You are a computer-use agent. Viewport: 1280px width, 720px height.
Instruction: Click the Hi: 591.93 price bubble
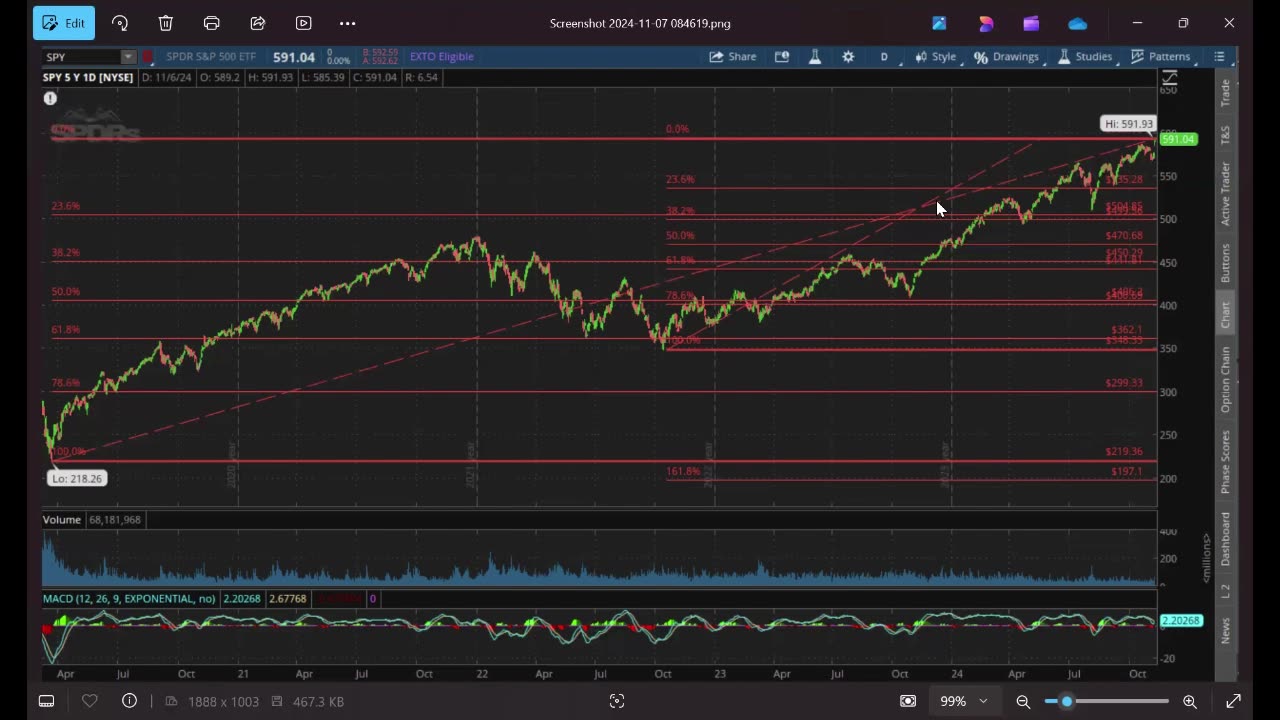[1128, 124]
